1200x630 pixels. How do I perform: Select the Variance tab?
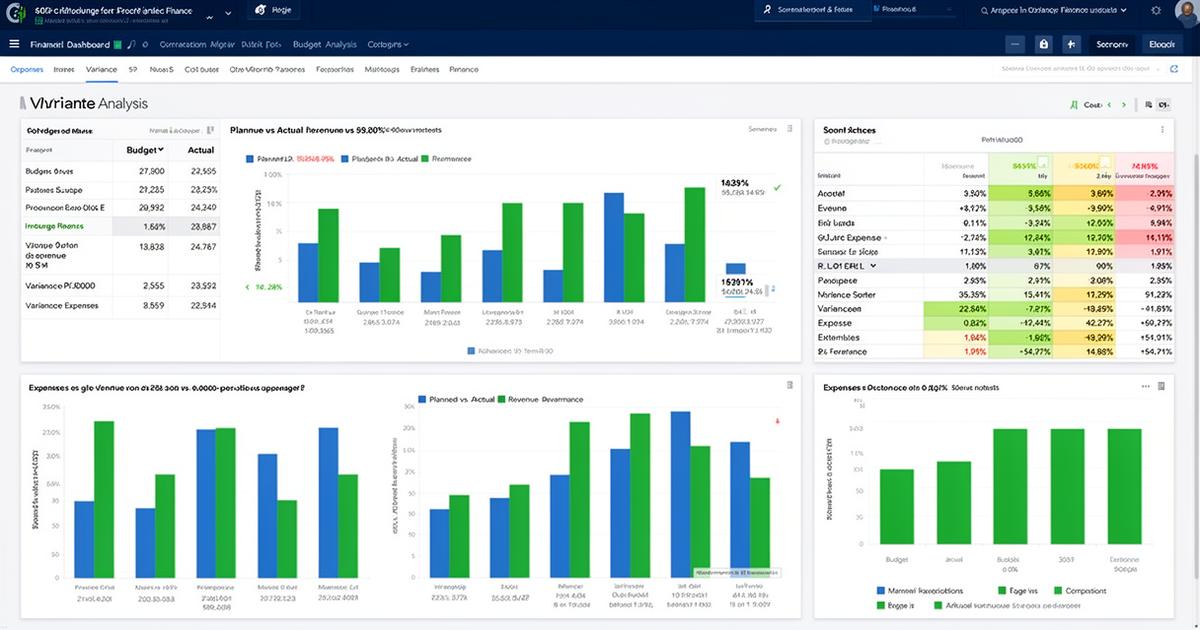pos(101,70)
